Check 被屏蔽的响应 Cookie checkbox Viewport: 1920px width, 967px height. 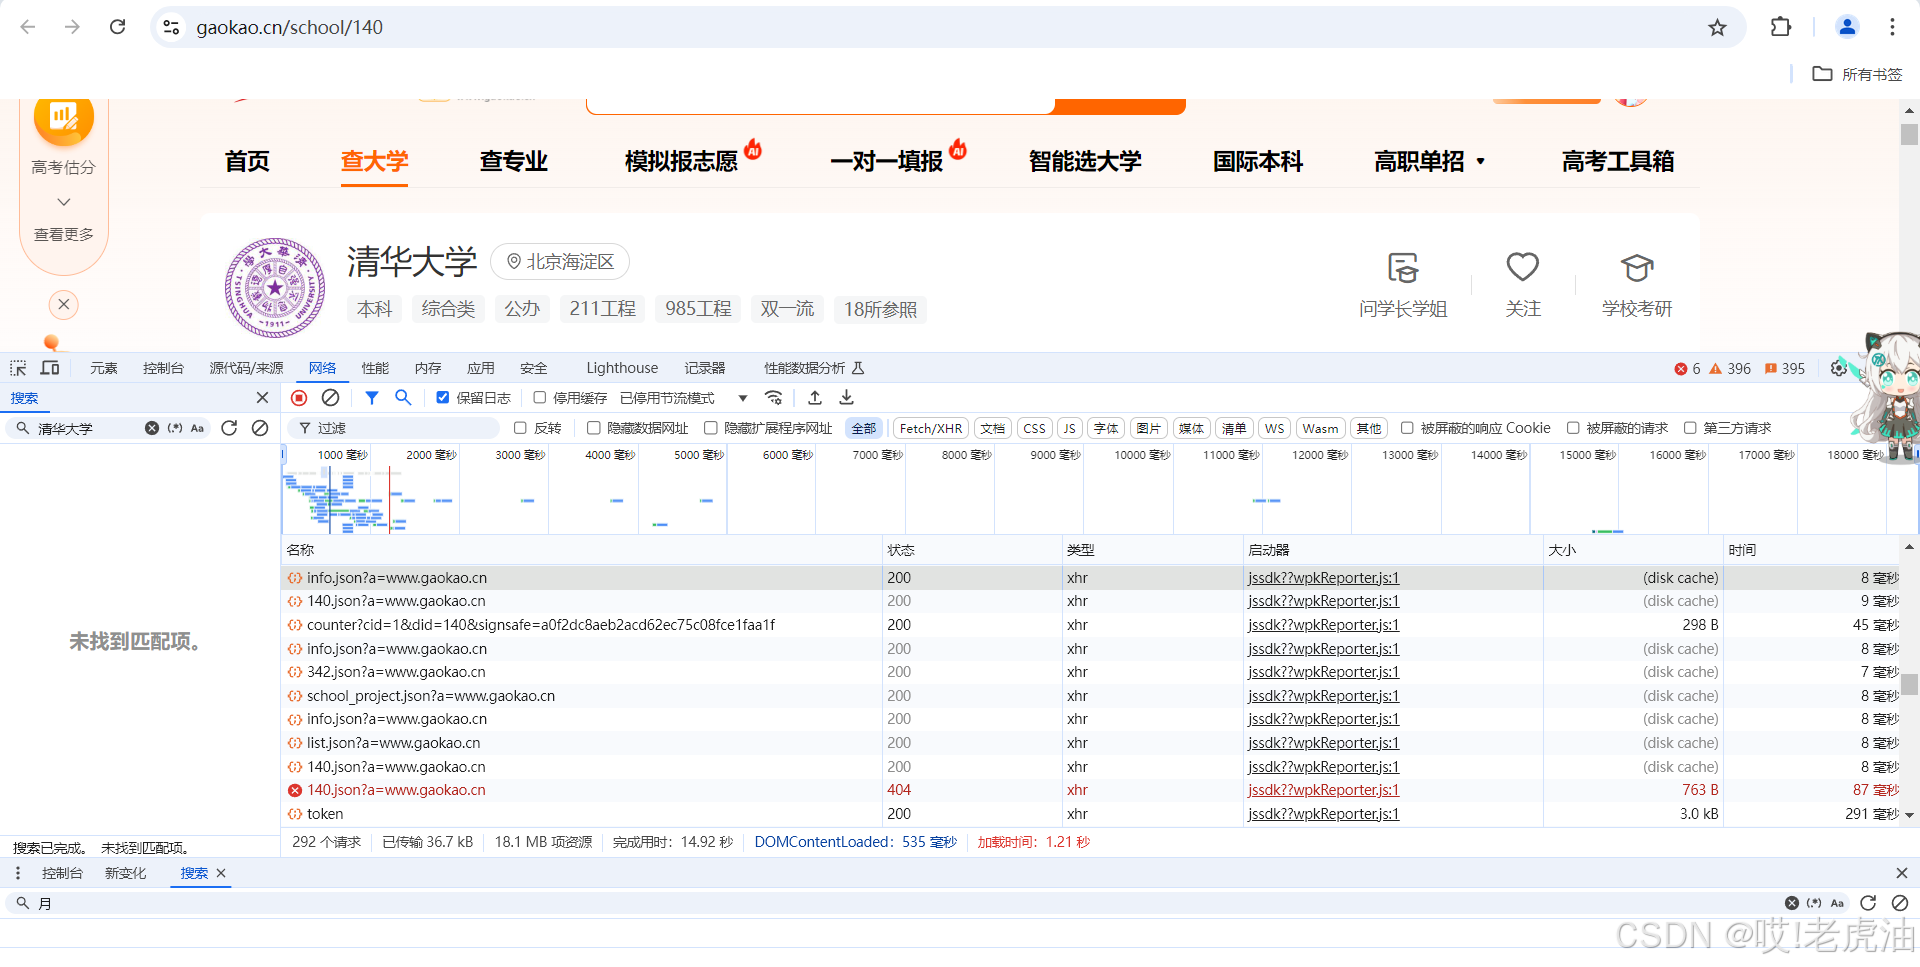pos(1407,428)
